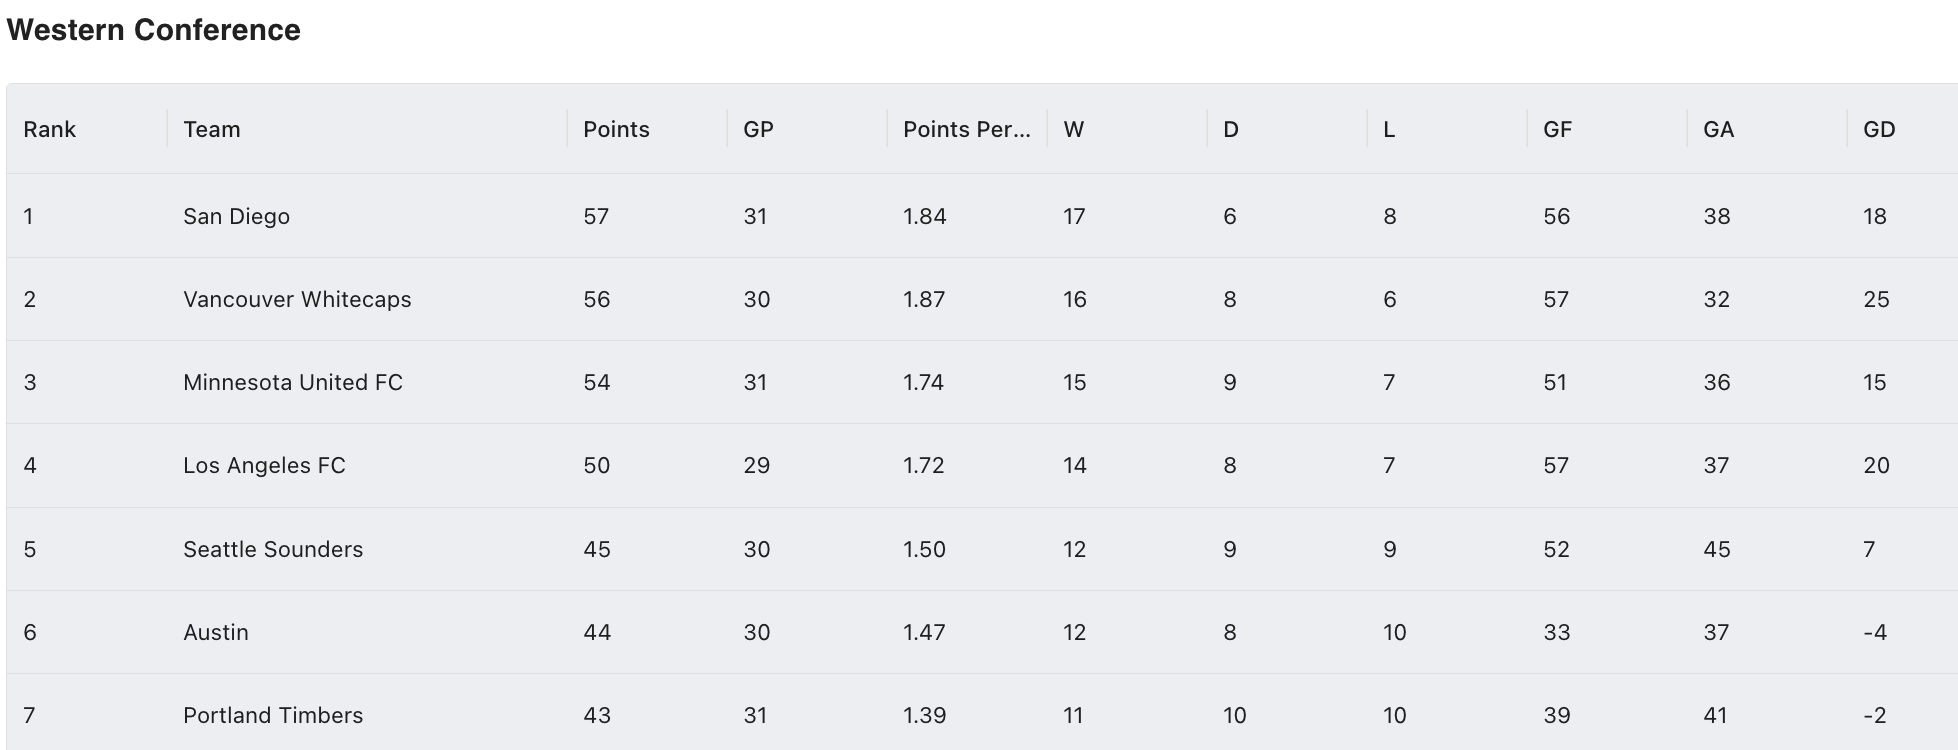Sort by the GA column header

1767,129
